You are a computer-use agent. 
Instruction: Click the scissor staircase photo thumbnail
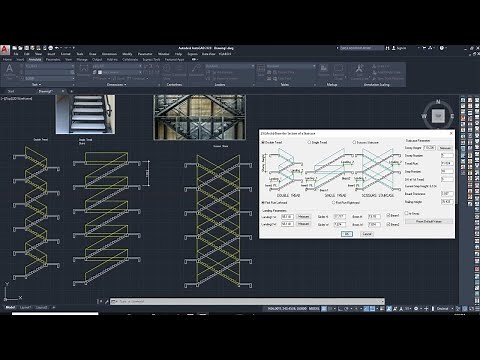[199, 117]
